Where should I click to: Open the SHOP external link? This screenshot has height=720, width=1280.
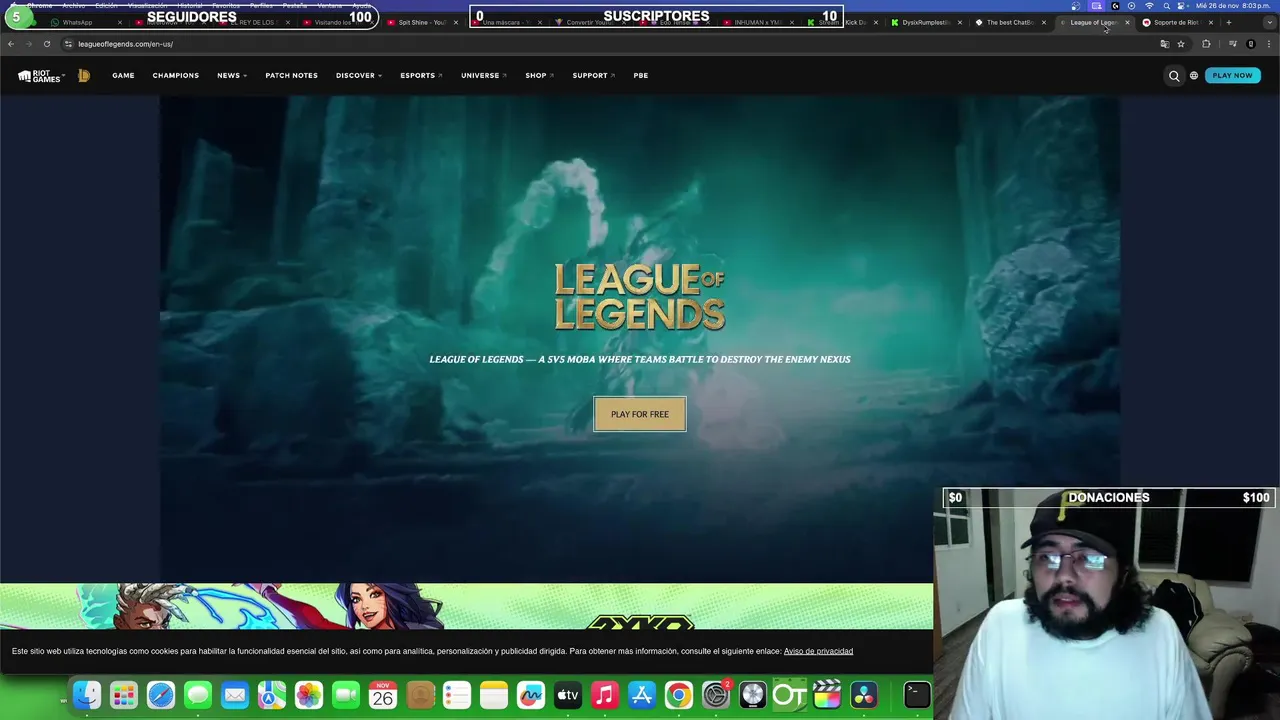540,75
